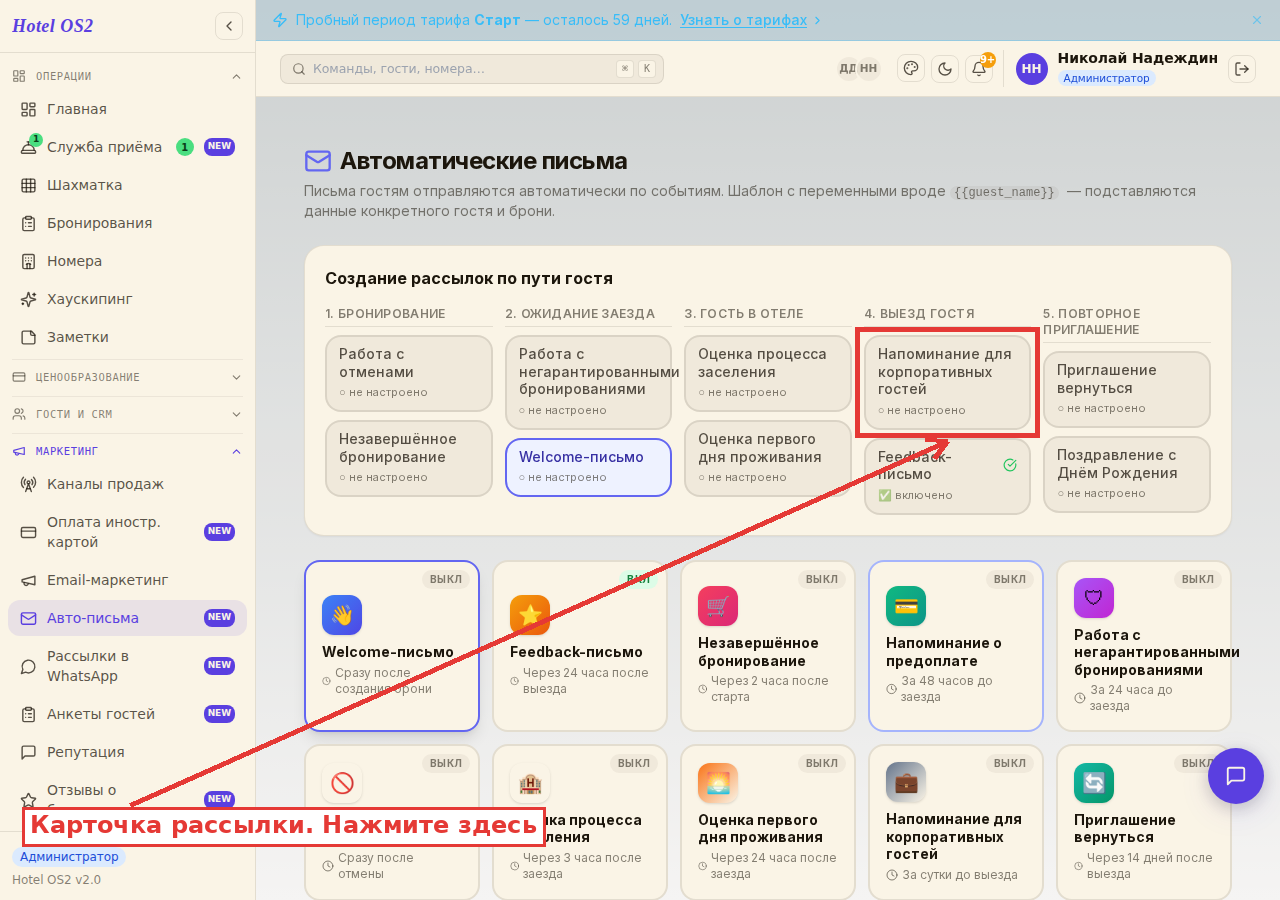Click the credit card icon for Напоминание о предоплате
Image resolution: width=1280 pixels, height=900 pixels.
[906, 606]
